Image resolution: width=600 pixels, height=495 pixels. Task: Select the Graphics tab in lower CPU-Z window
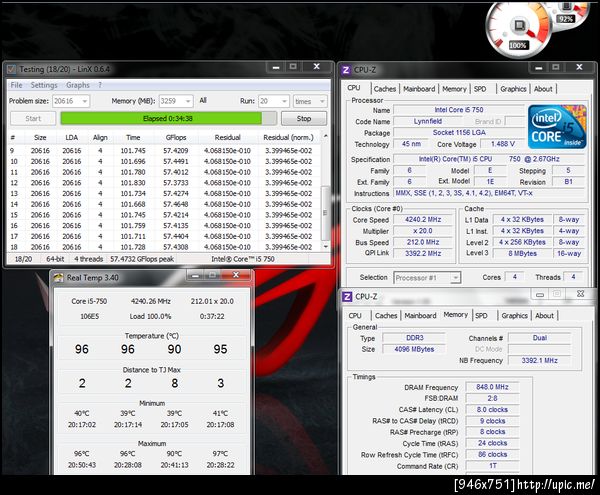pos(514,316)
